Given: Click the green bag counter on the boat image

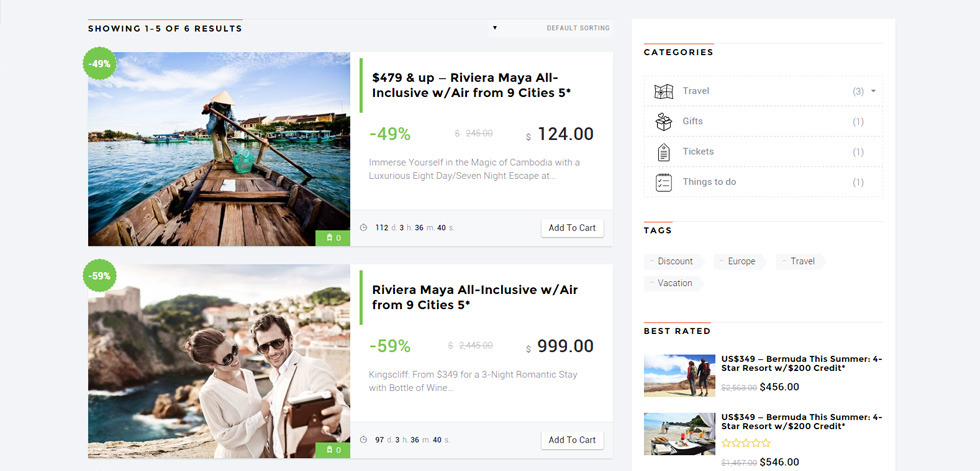Looking at the screenshot, I should 333,238.
